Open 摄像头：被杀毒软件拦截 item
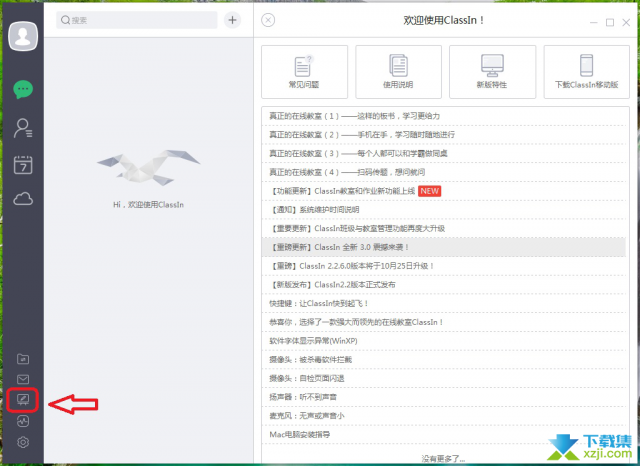This screenshot has height=466, width=640. (444, 360)
